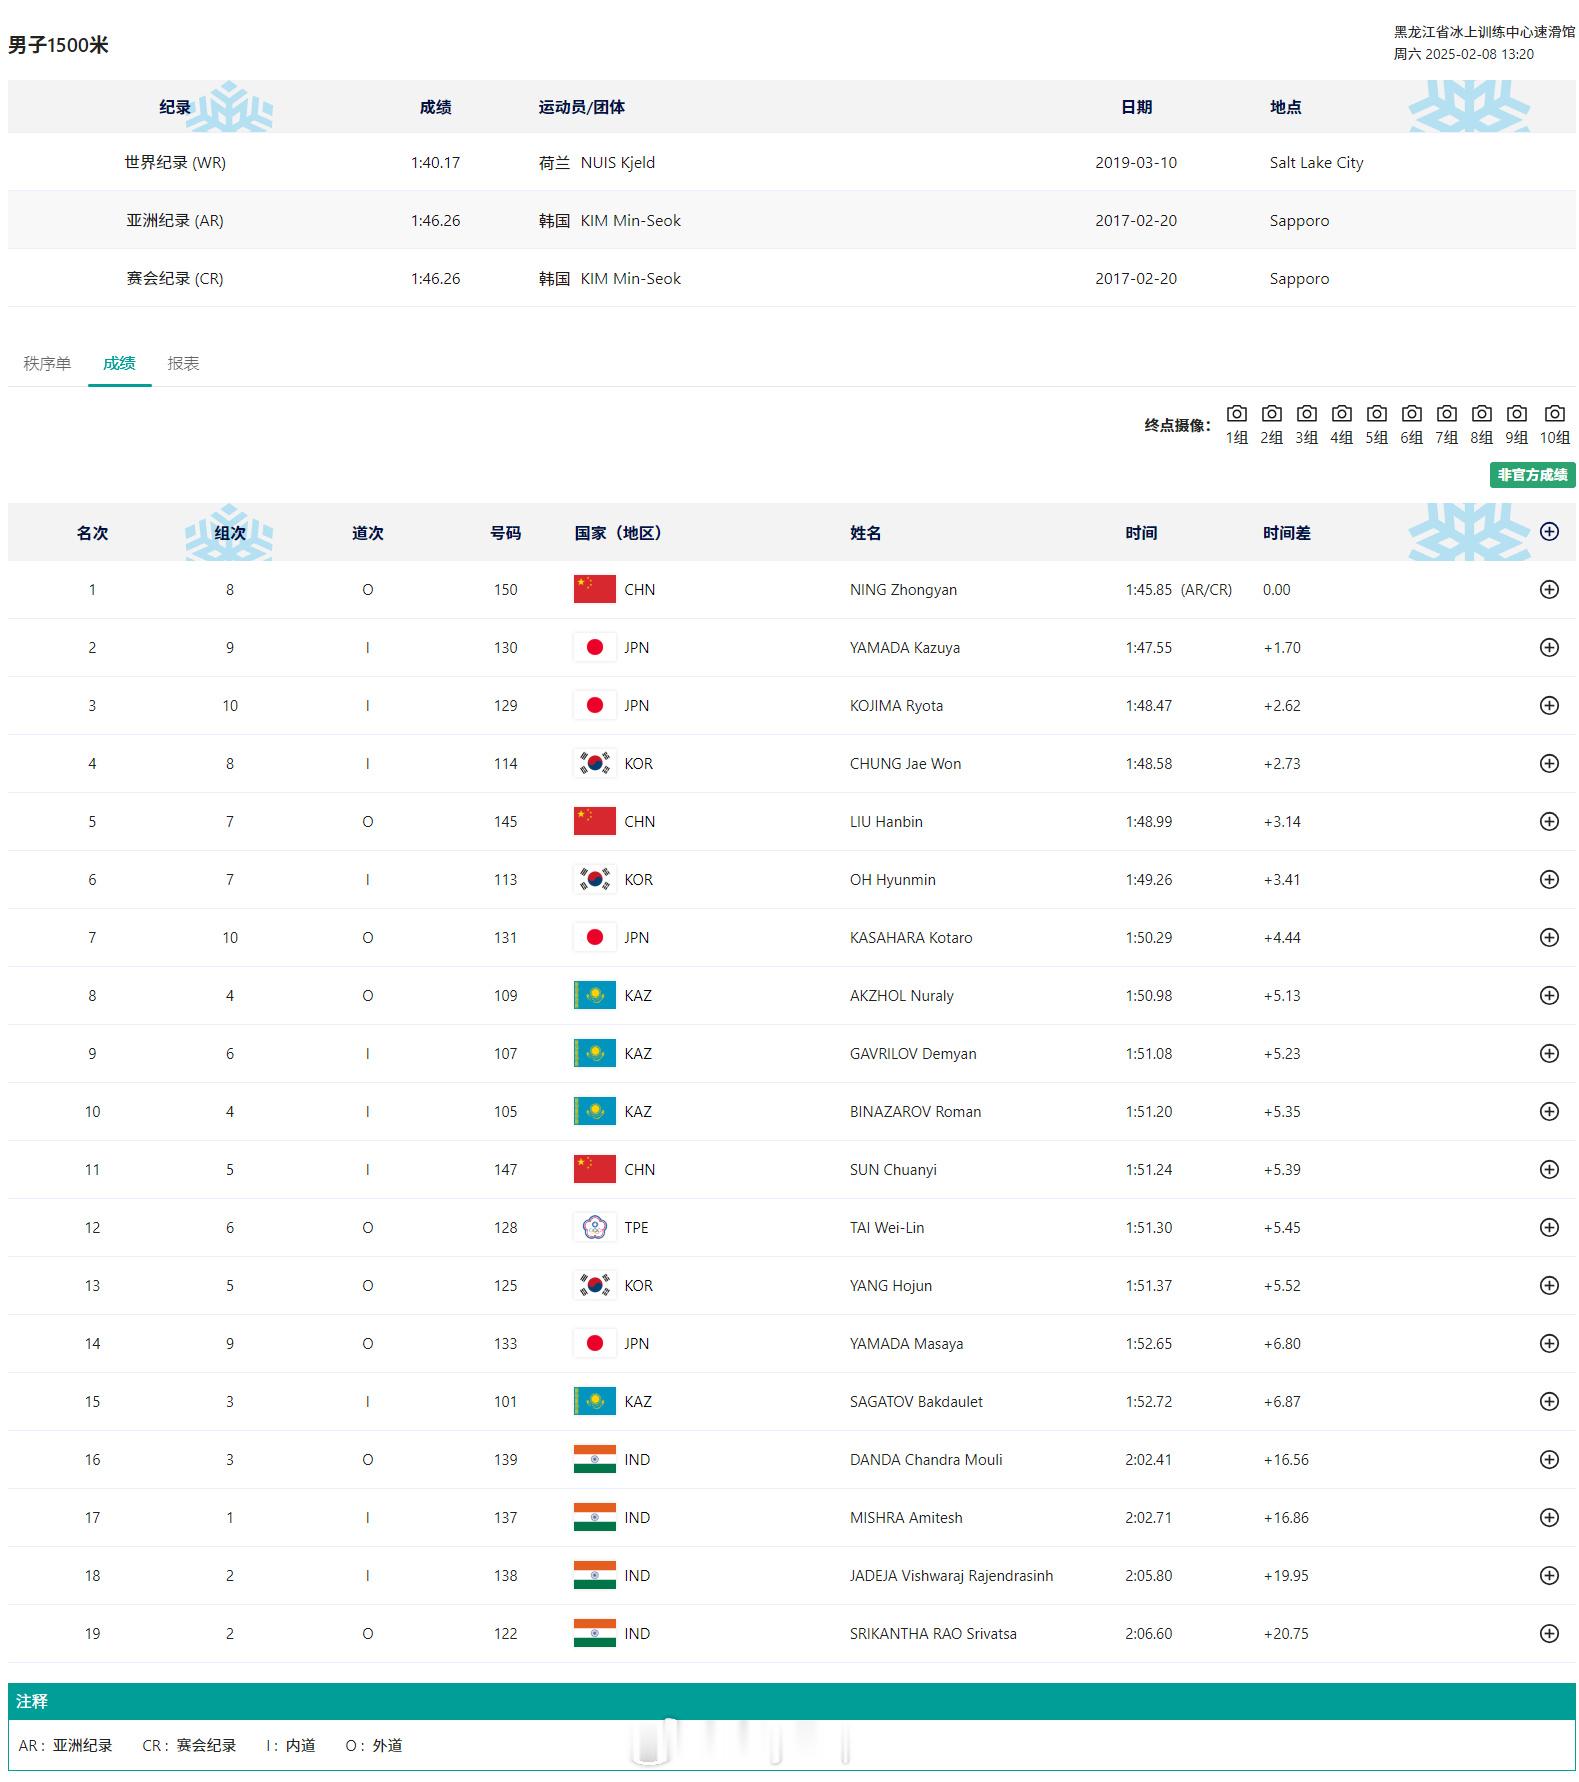The image size is (1579, 1782).
Task: Expand details for LIU Hanbin row
Action: [x=1549, y=822]
